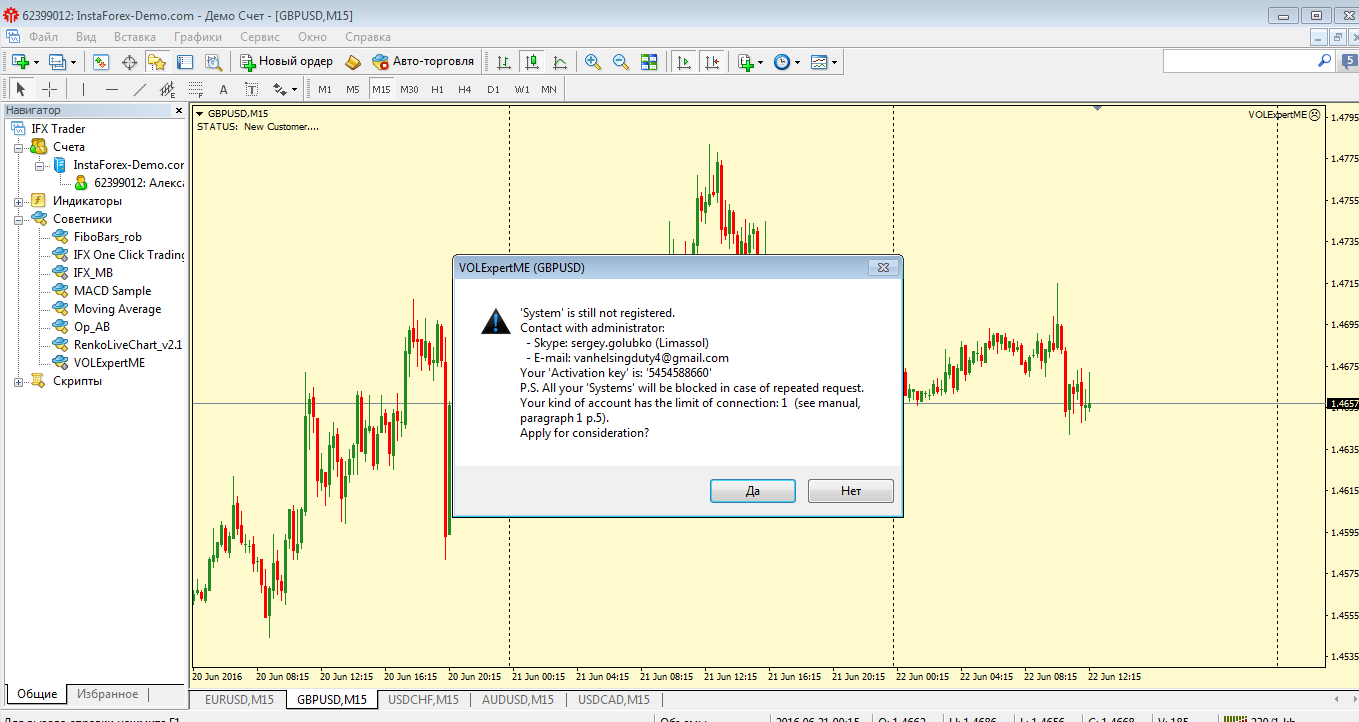Click the zoom out magnifier icon

(x=621, y=62)
